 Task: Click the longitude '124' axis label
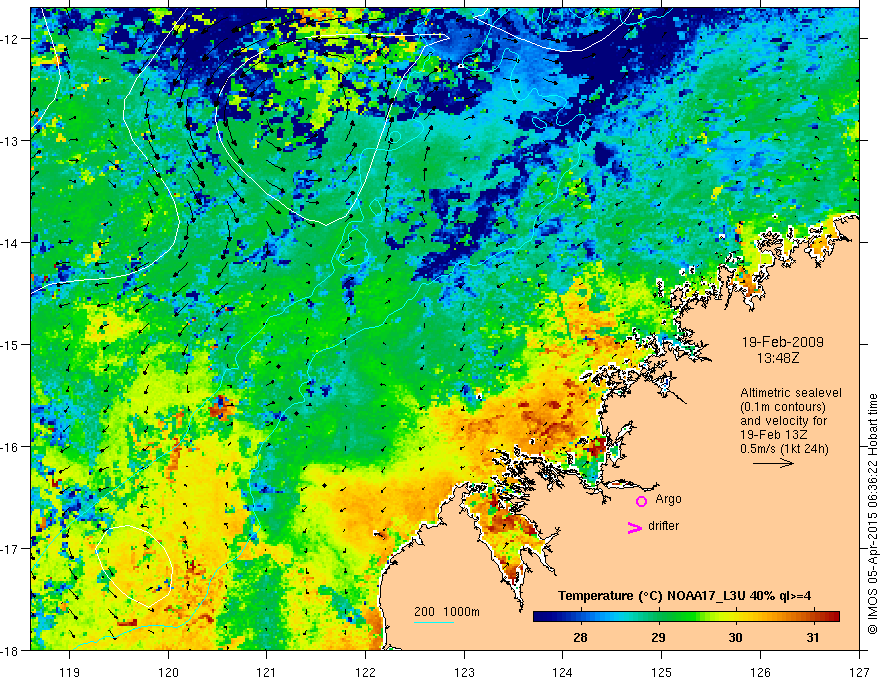pyautogui.click(x=563, y=672)
